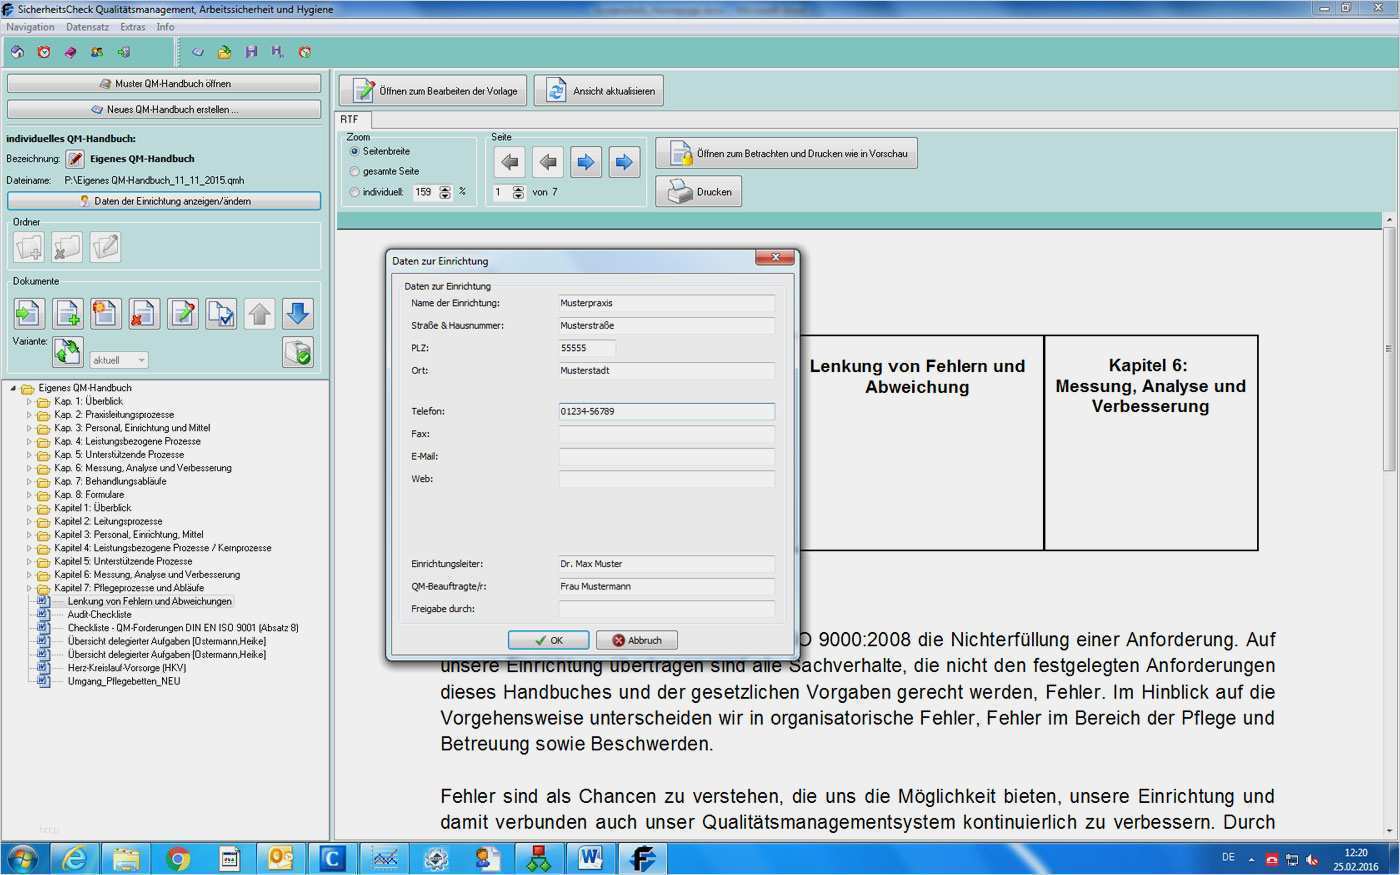Image resolution: width=1400 pixels, height=875 pixels.
Task: Click the Ansicht aktualisieren refresh icon
Action: 556,91
